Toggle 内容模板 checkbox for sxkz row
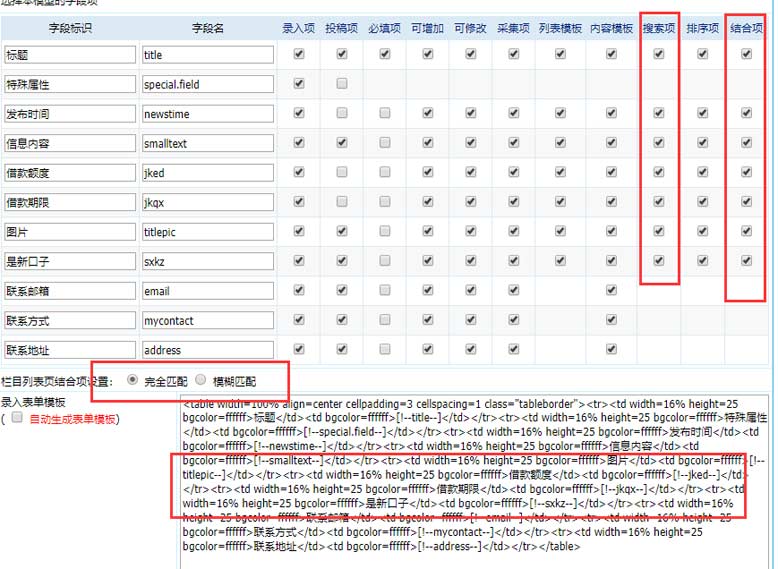The image size is (778, 569). (x=611, y=260)
